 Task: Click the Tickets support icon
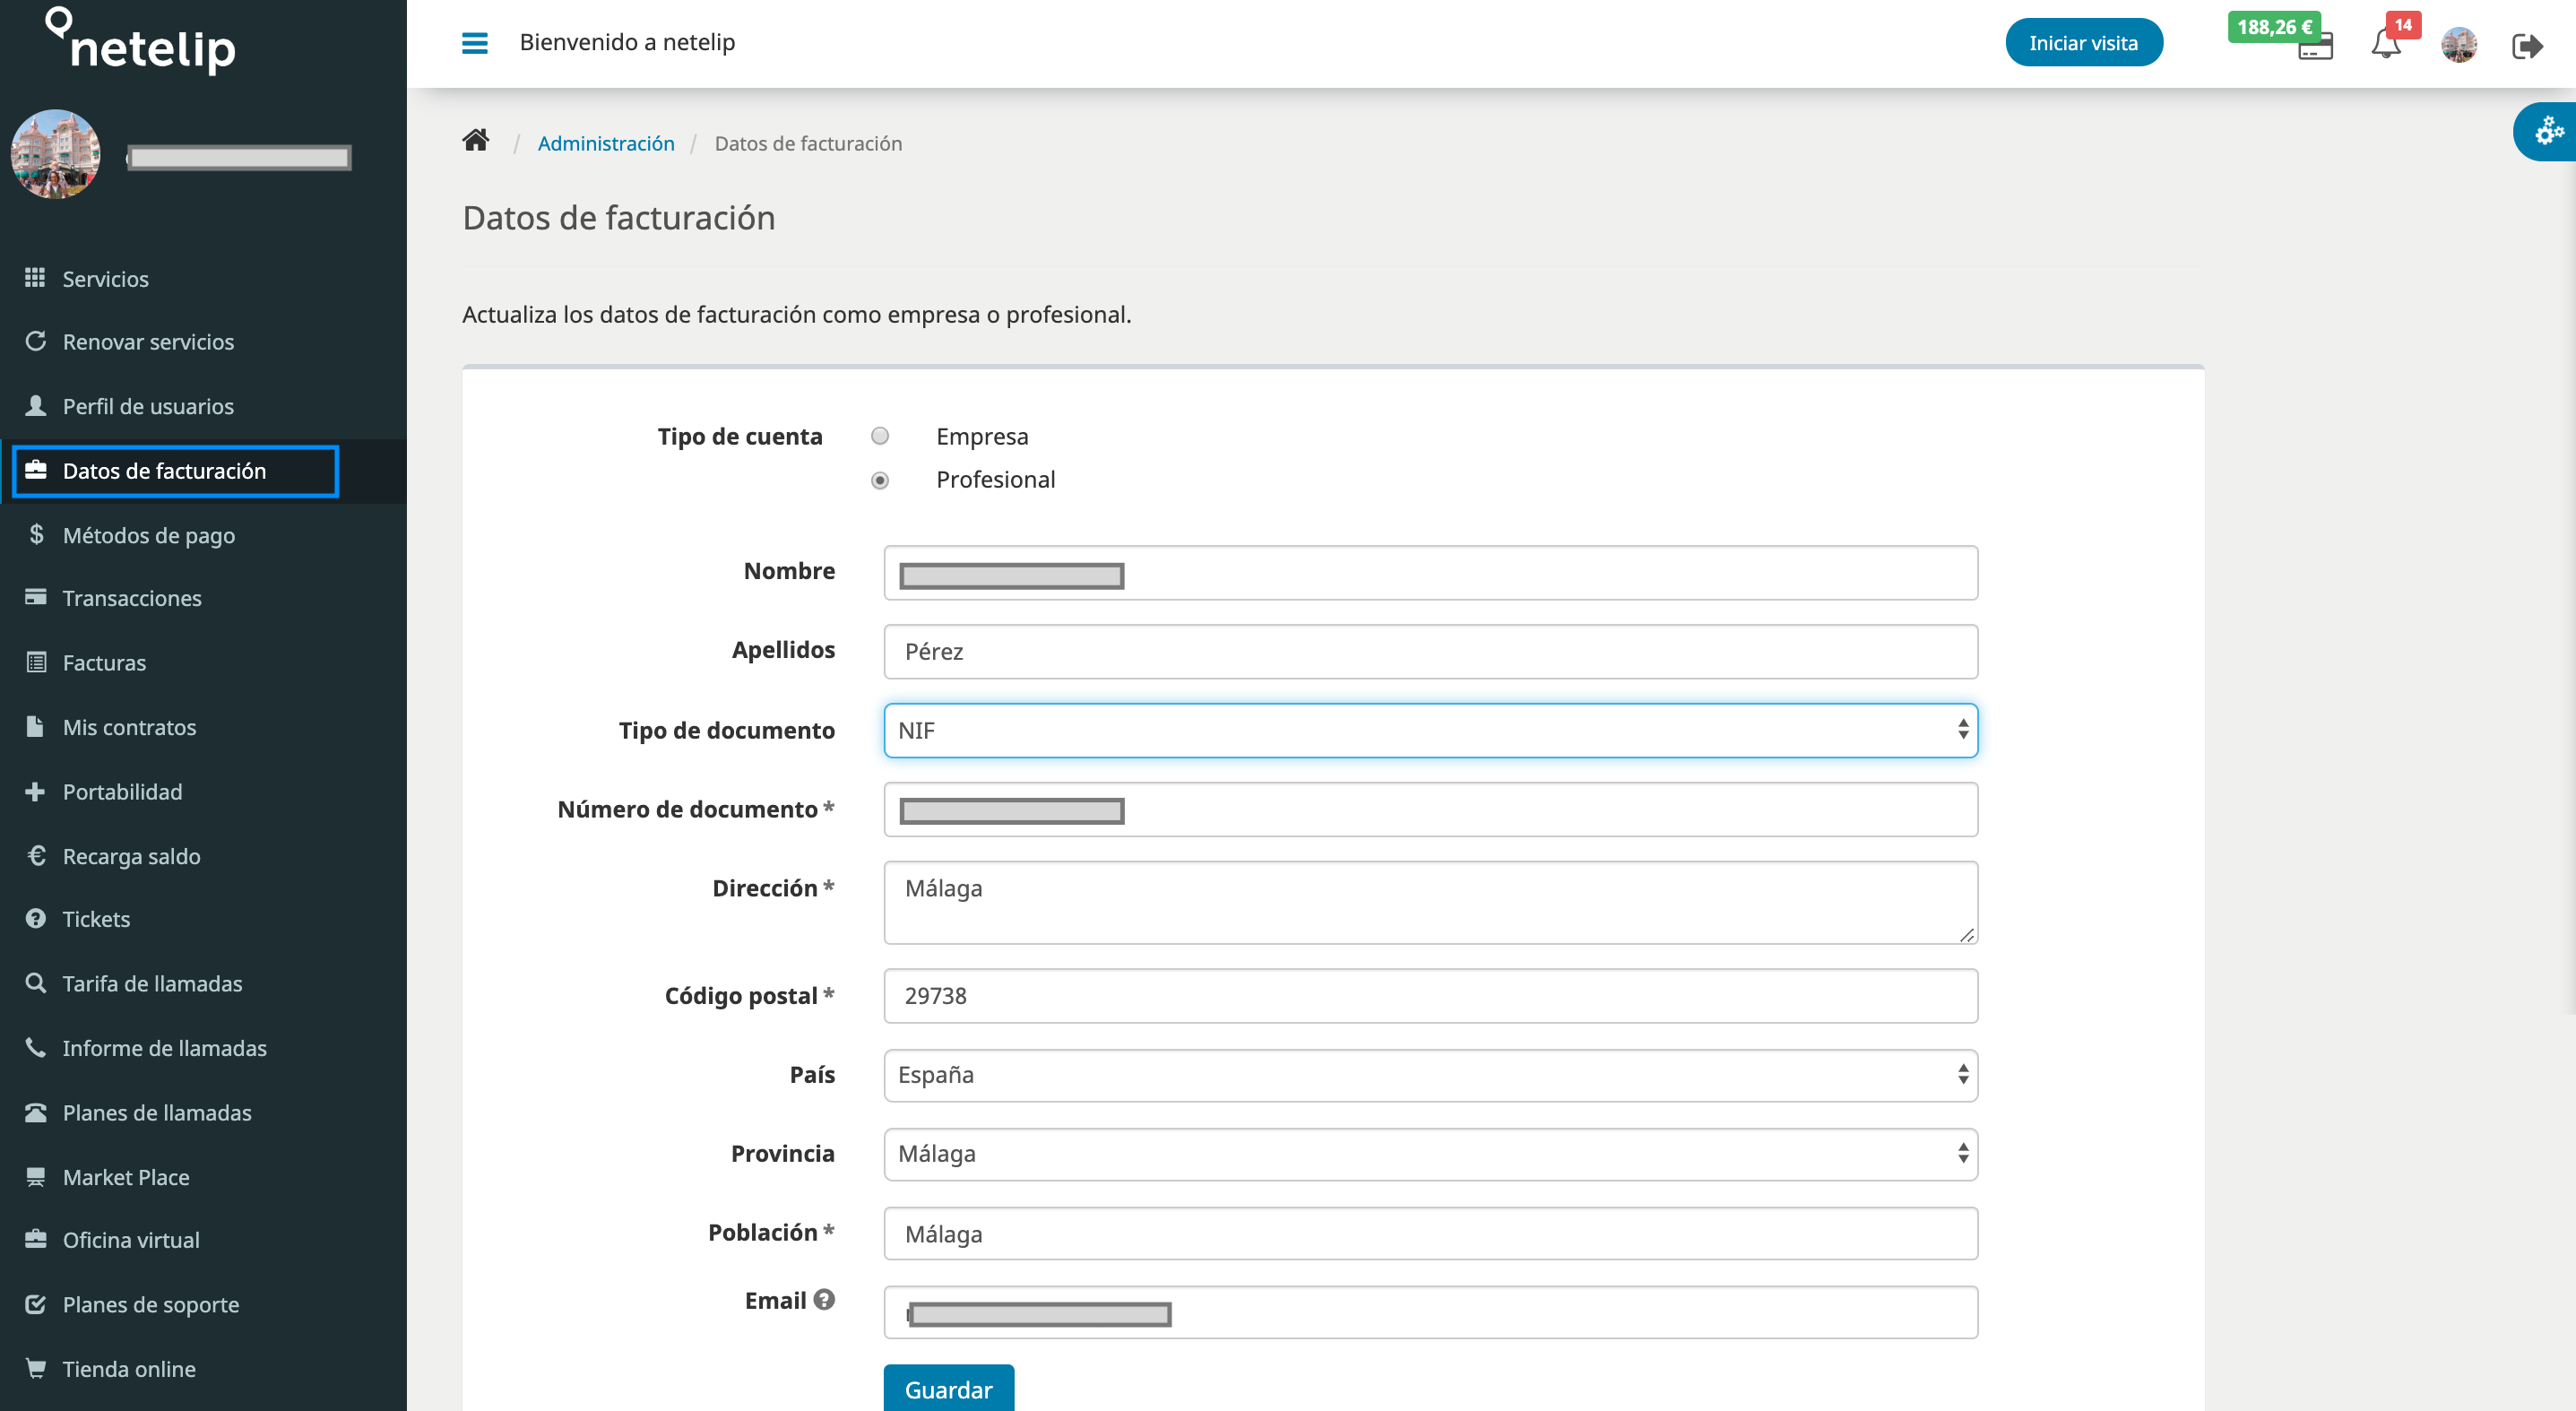coord(35,917)
